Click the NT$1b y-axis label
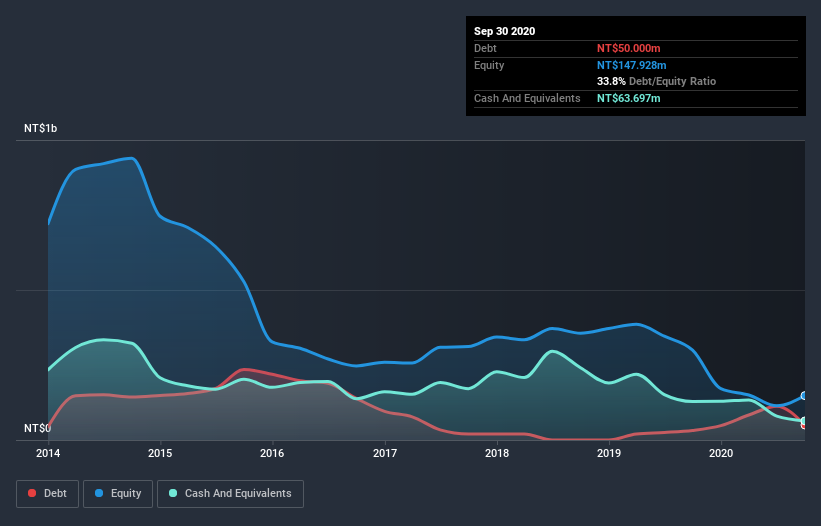 pos(40,128)
